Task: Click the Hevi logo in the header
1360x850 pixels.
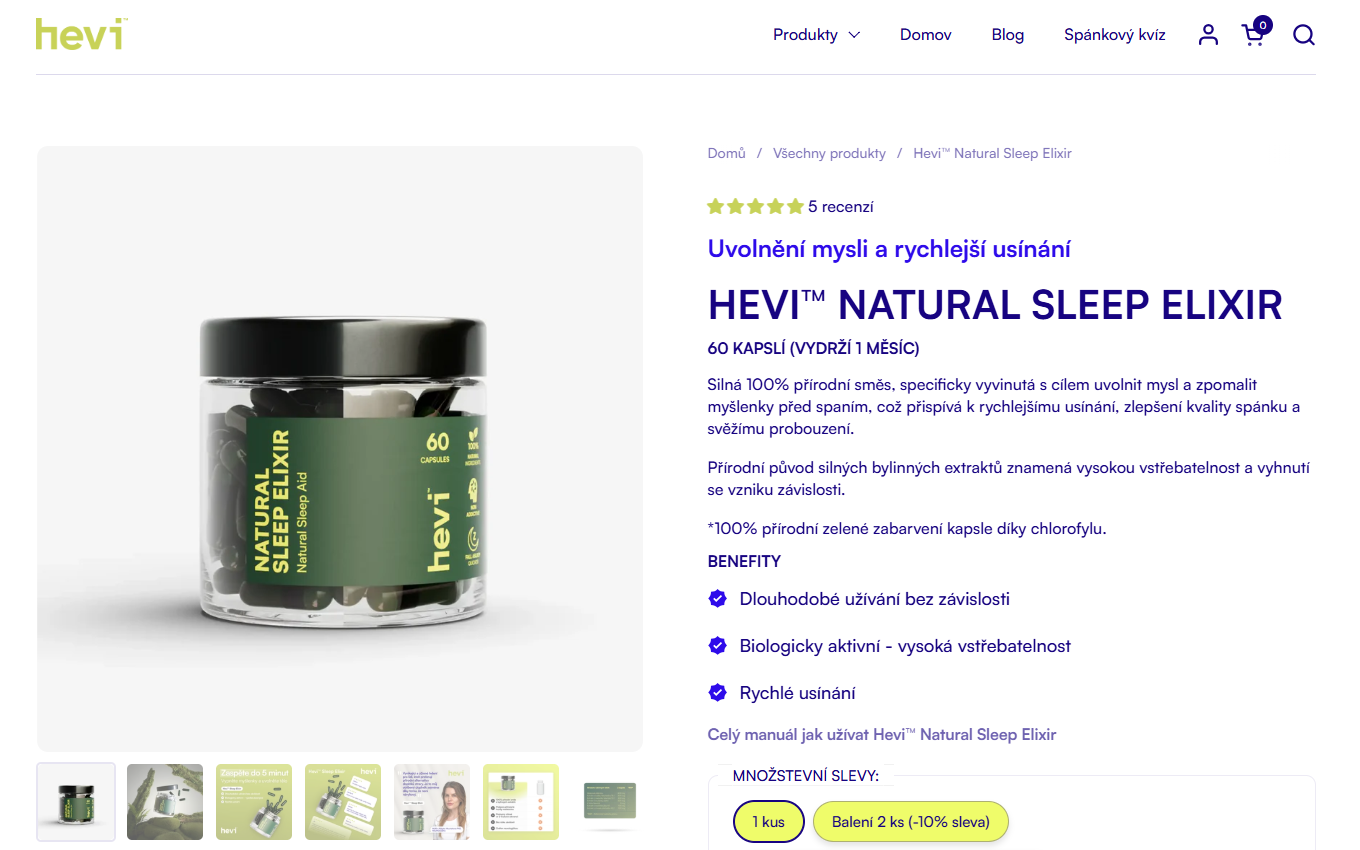Action: coord(81,34)
